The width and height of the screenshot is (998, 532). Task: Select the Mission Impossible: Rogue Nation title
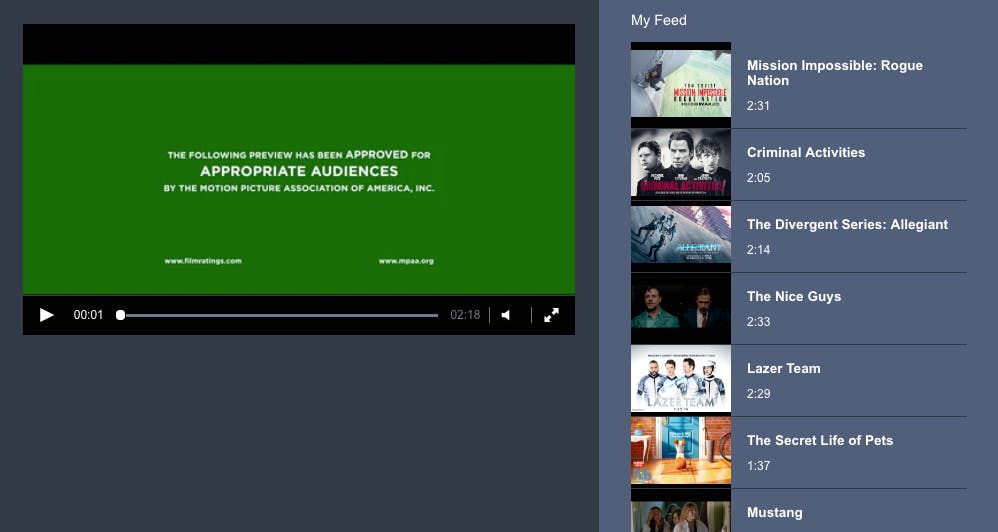pos(834,73)
